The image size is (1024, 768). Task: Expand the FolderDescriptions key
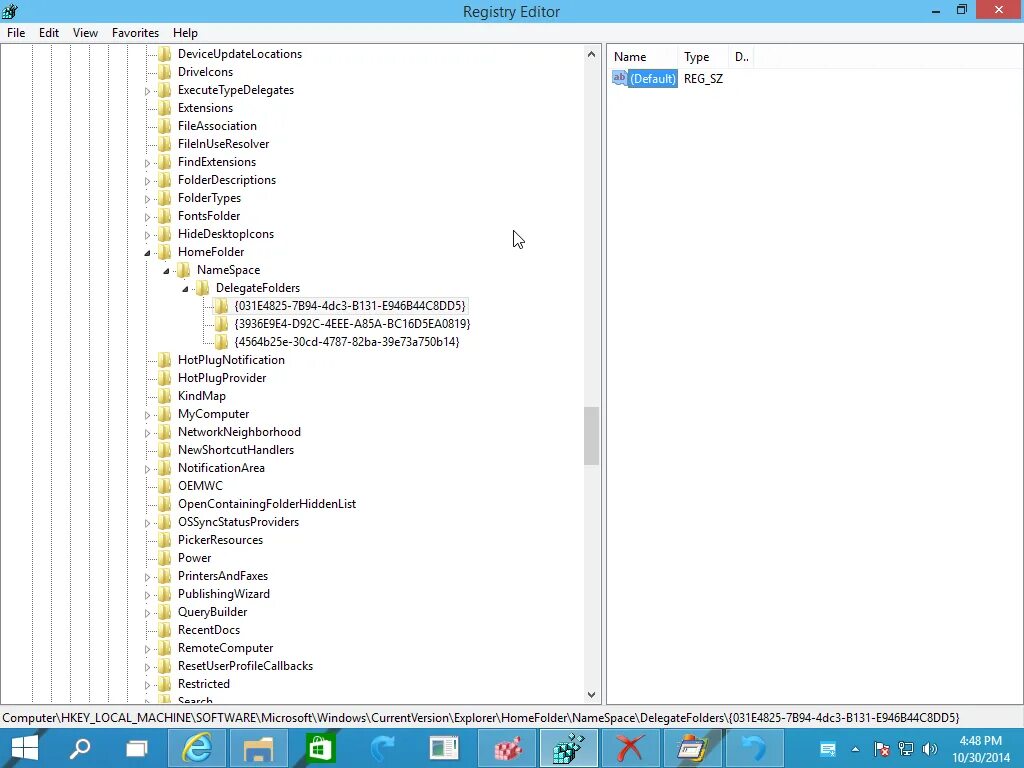tap(147, 181)
